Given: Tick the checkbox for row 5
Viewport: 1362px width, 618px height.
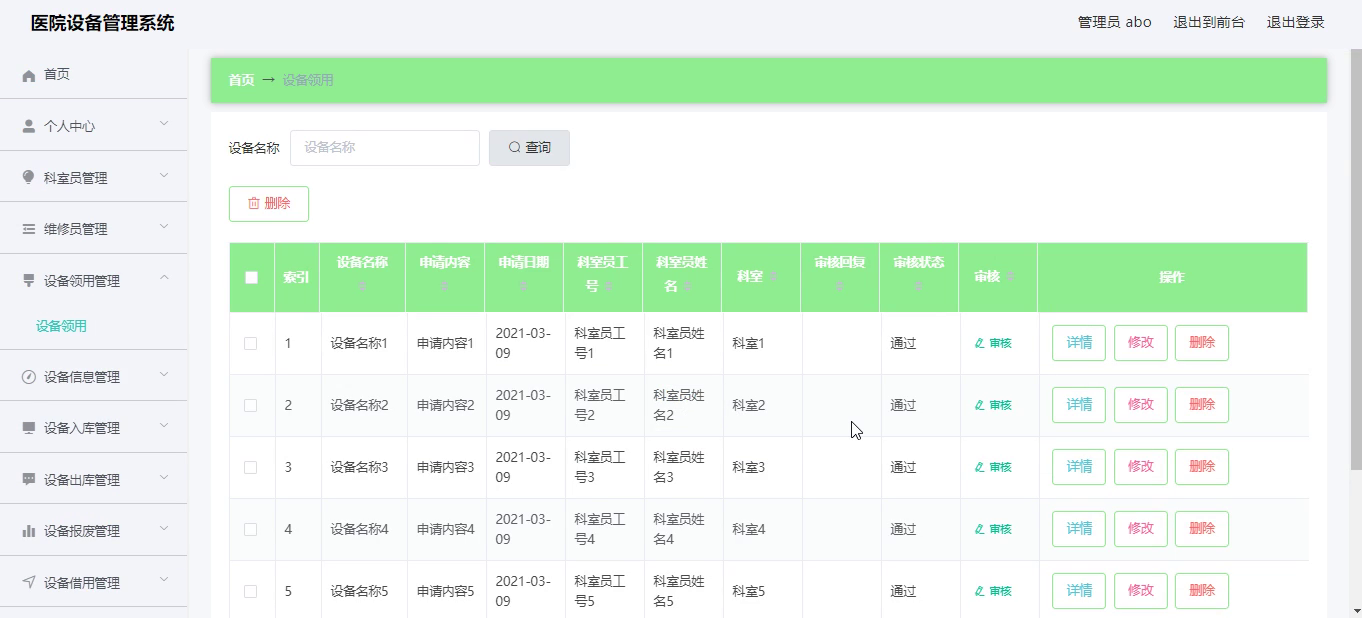Looking at the screenshot, I should pyautogui.click(x=250, y=591).
